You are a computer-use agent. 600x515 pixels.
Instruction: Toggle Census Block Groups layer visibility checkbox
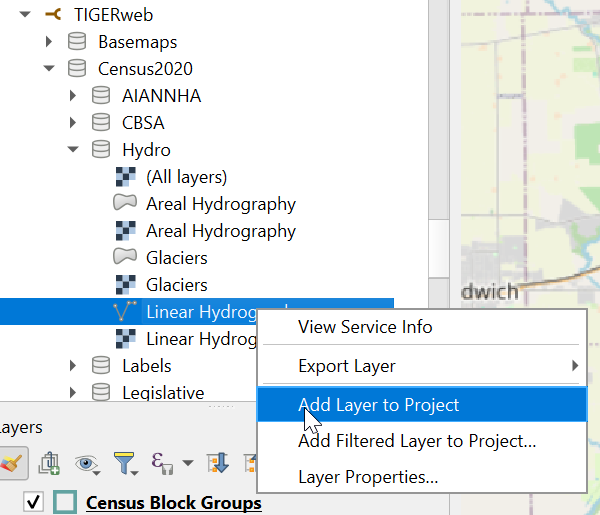[33, 502]
